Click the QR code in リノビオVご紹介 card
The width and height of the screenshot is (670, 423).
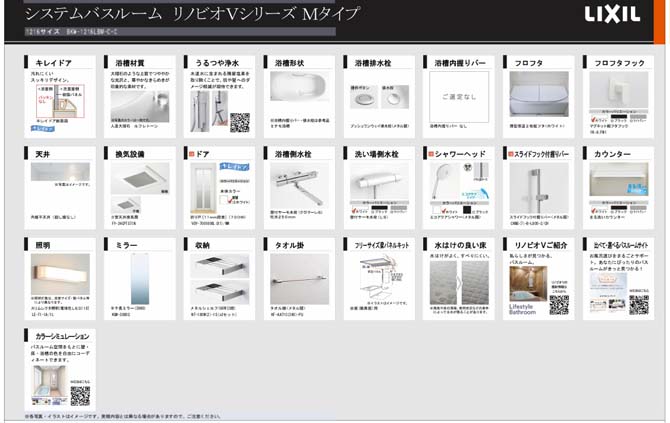(x=559, y=305)
